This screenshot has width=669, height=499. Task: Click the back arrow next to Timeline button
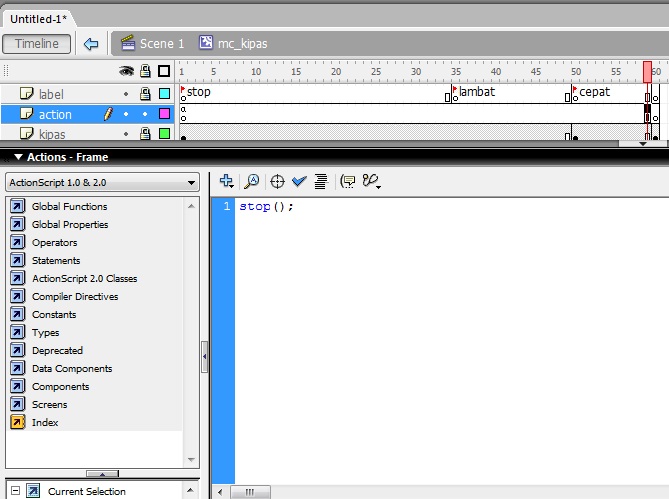point(91,44)
